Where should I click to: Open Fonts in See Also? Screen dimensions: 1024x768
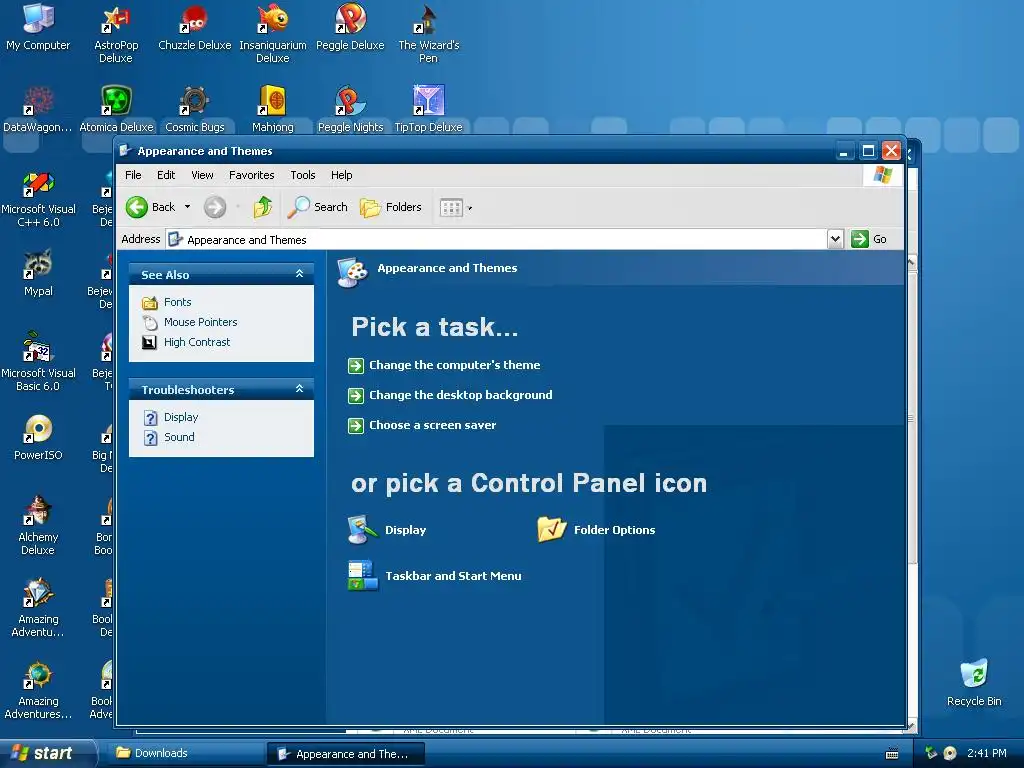click(178, 302)
